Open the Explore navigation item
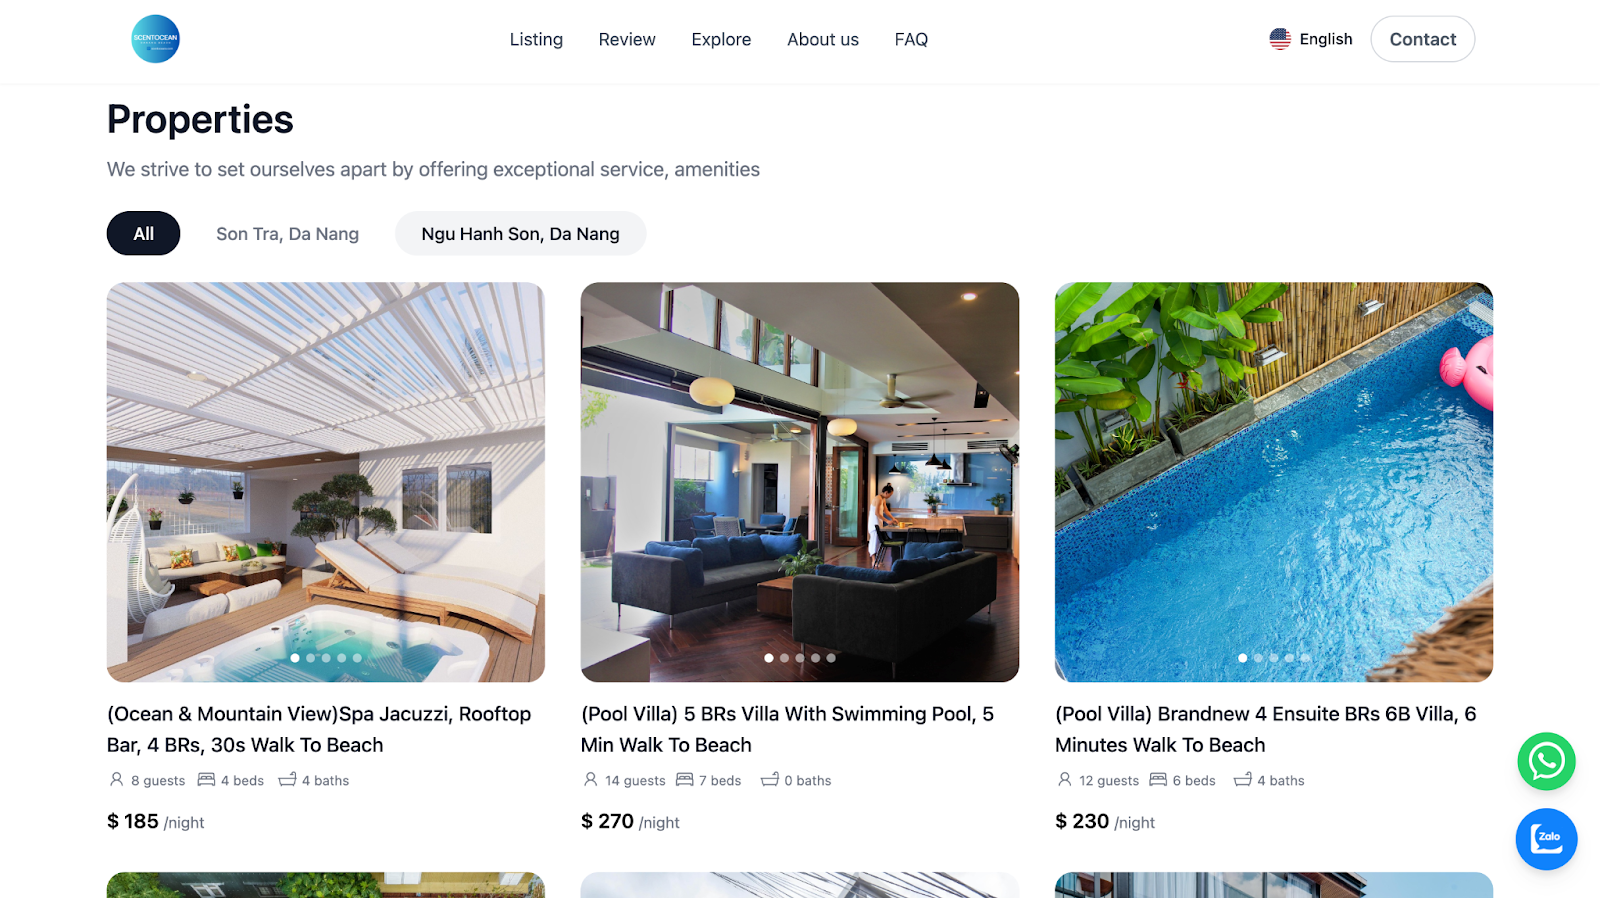The width and height of the screenshot is (1600, 898). pyautogui.click(x=721, y=39)
